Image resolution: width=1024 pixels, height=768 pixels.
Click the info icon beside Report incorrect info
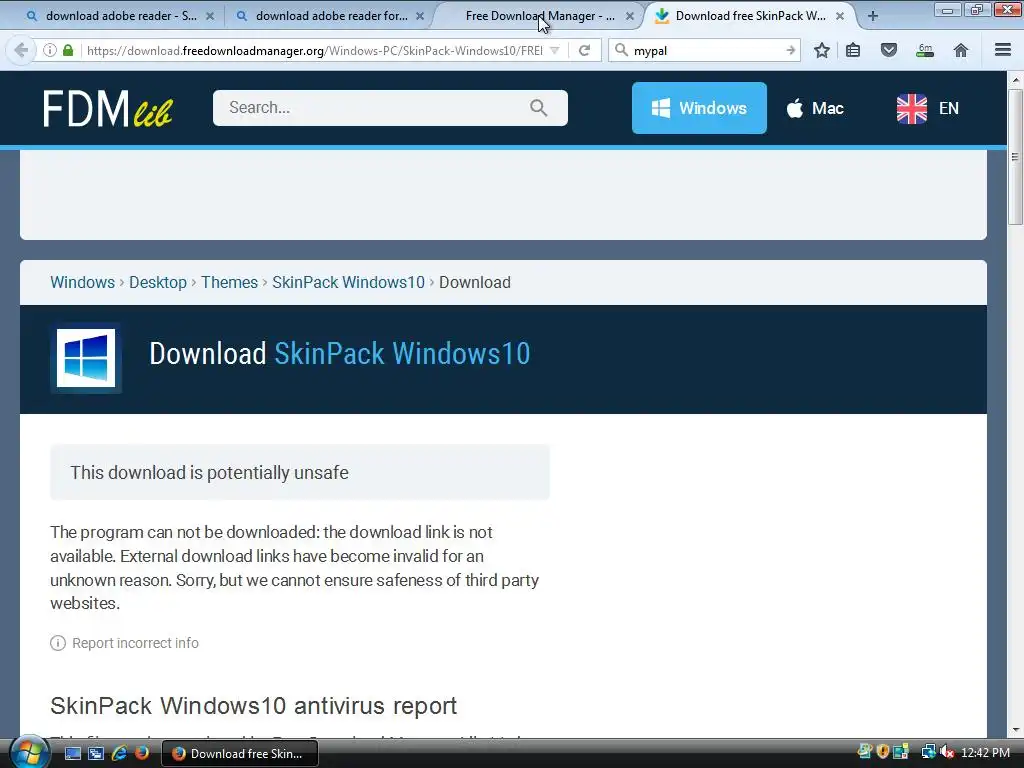tap(58, 643)
